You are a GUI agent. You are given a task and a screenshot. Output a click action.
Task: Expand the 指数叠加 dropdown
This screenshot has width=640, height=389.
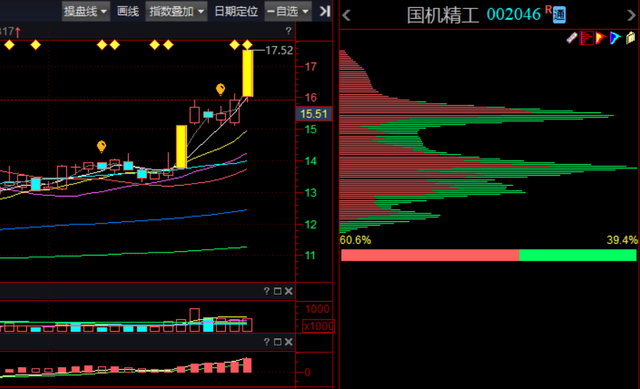[x=176, y=11]
